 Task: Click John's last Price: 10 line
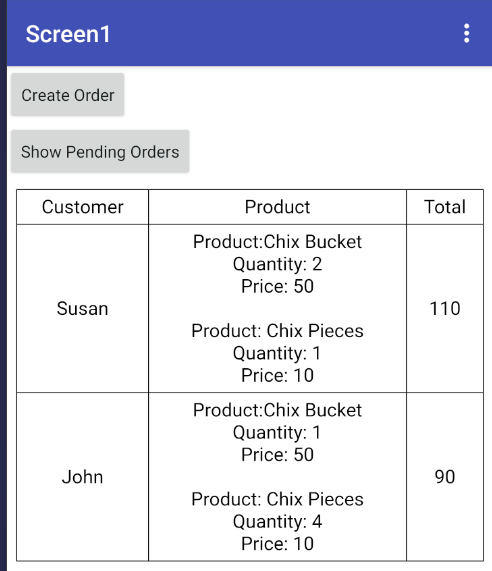pos(278,544)
